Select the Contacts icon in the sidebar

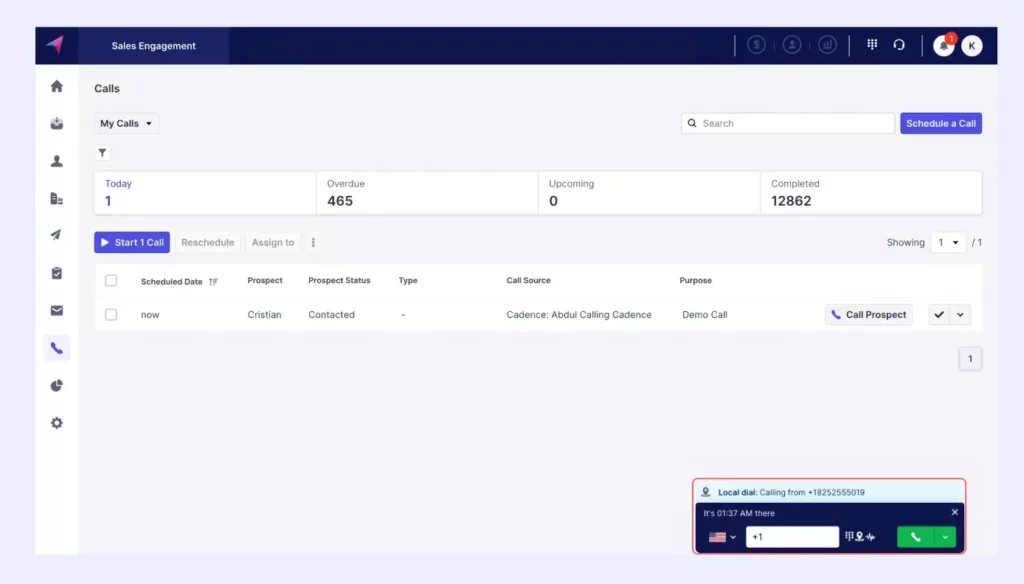point(57,161)
